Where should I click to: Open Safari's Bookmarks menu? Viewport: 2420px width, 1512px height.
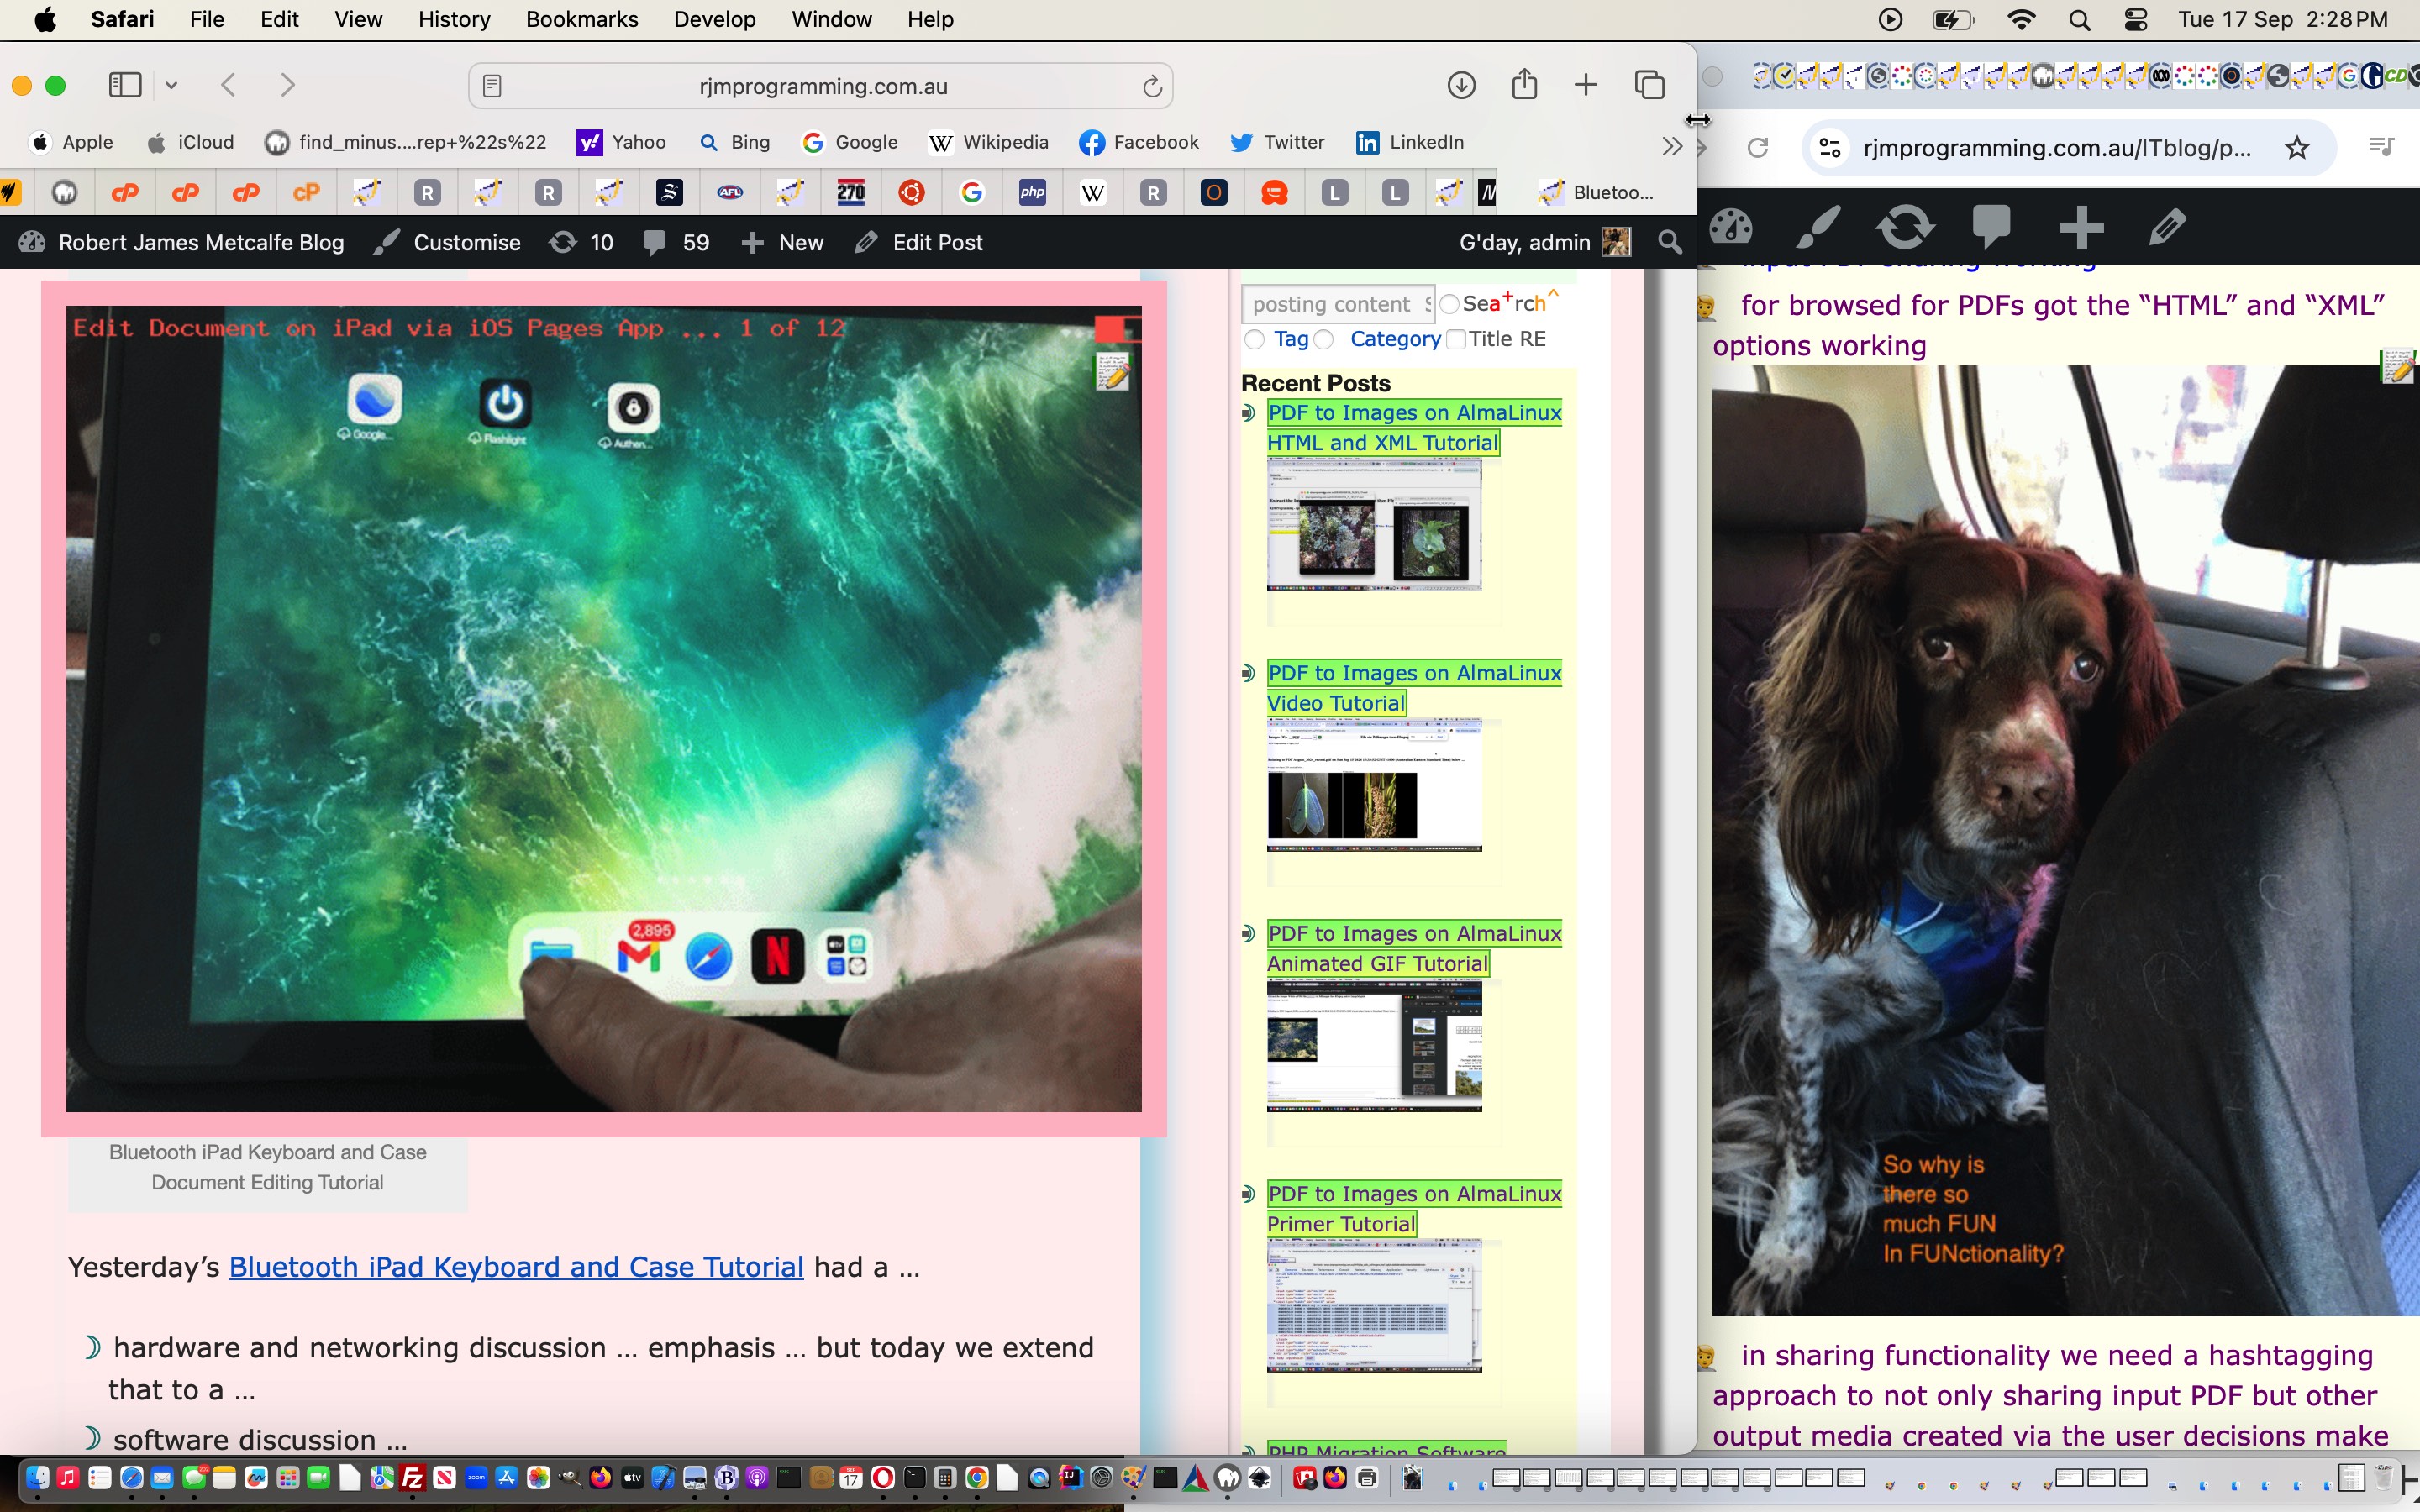(x=582, y=19)
